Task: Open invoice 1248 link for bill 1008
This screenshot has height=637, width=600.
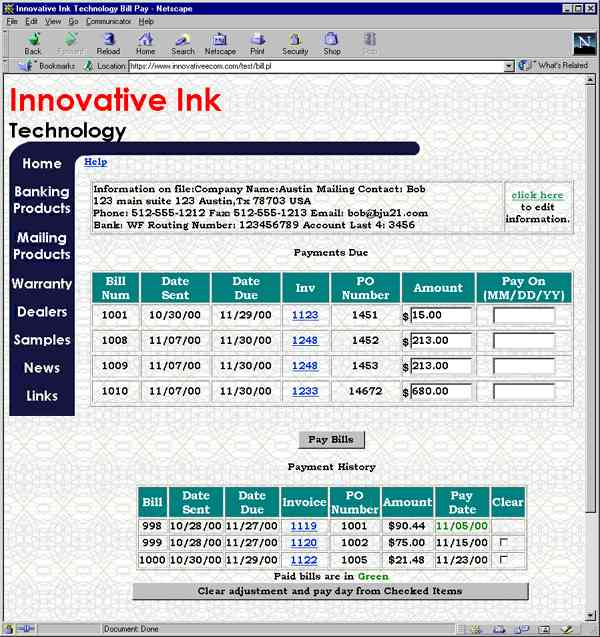Action: (x=305, y=340)
